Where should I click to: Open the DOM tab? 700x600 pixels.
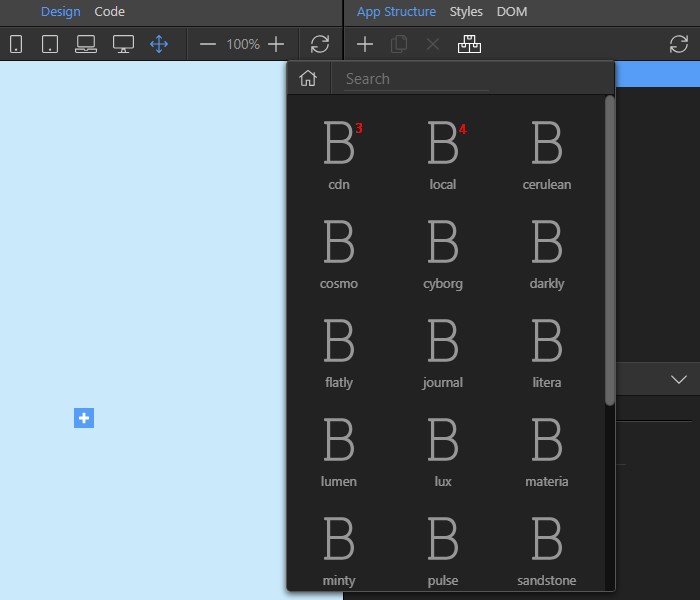512,12
